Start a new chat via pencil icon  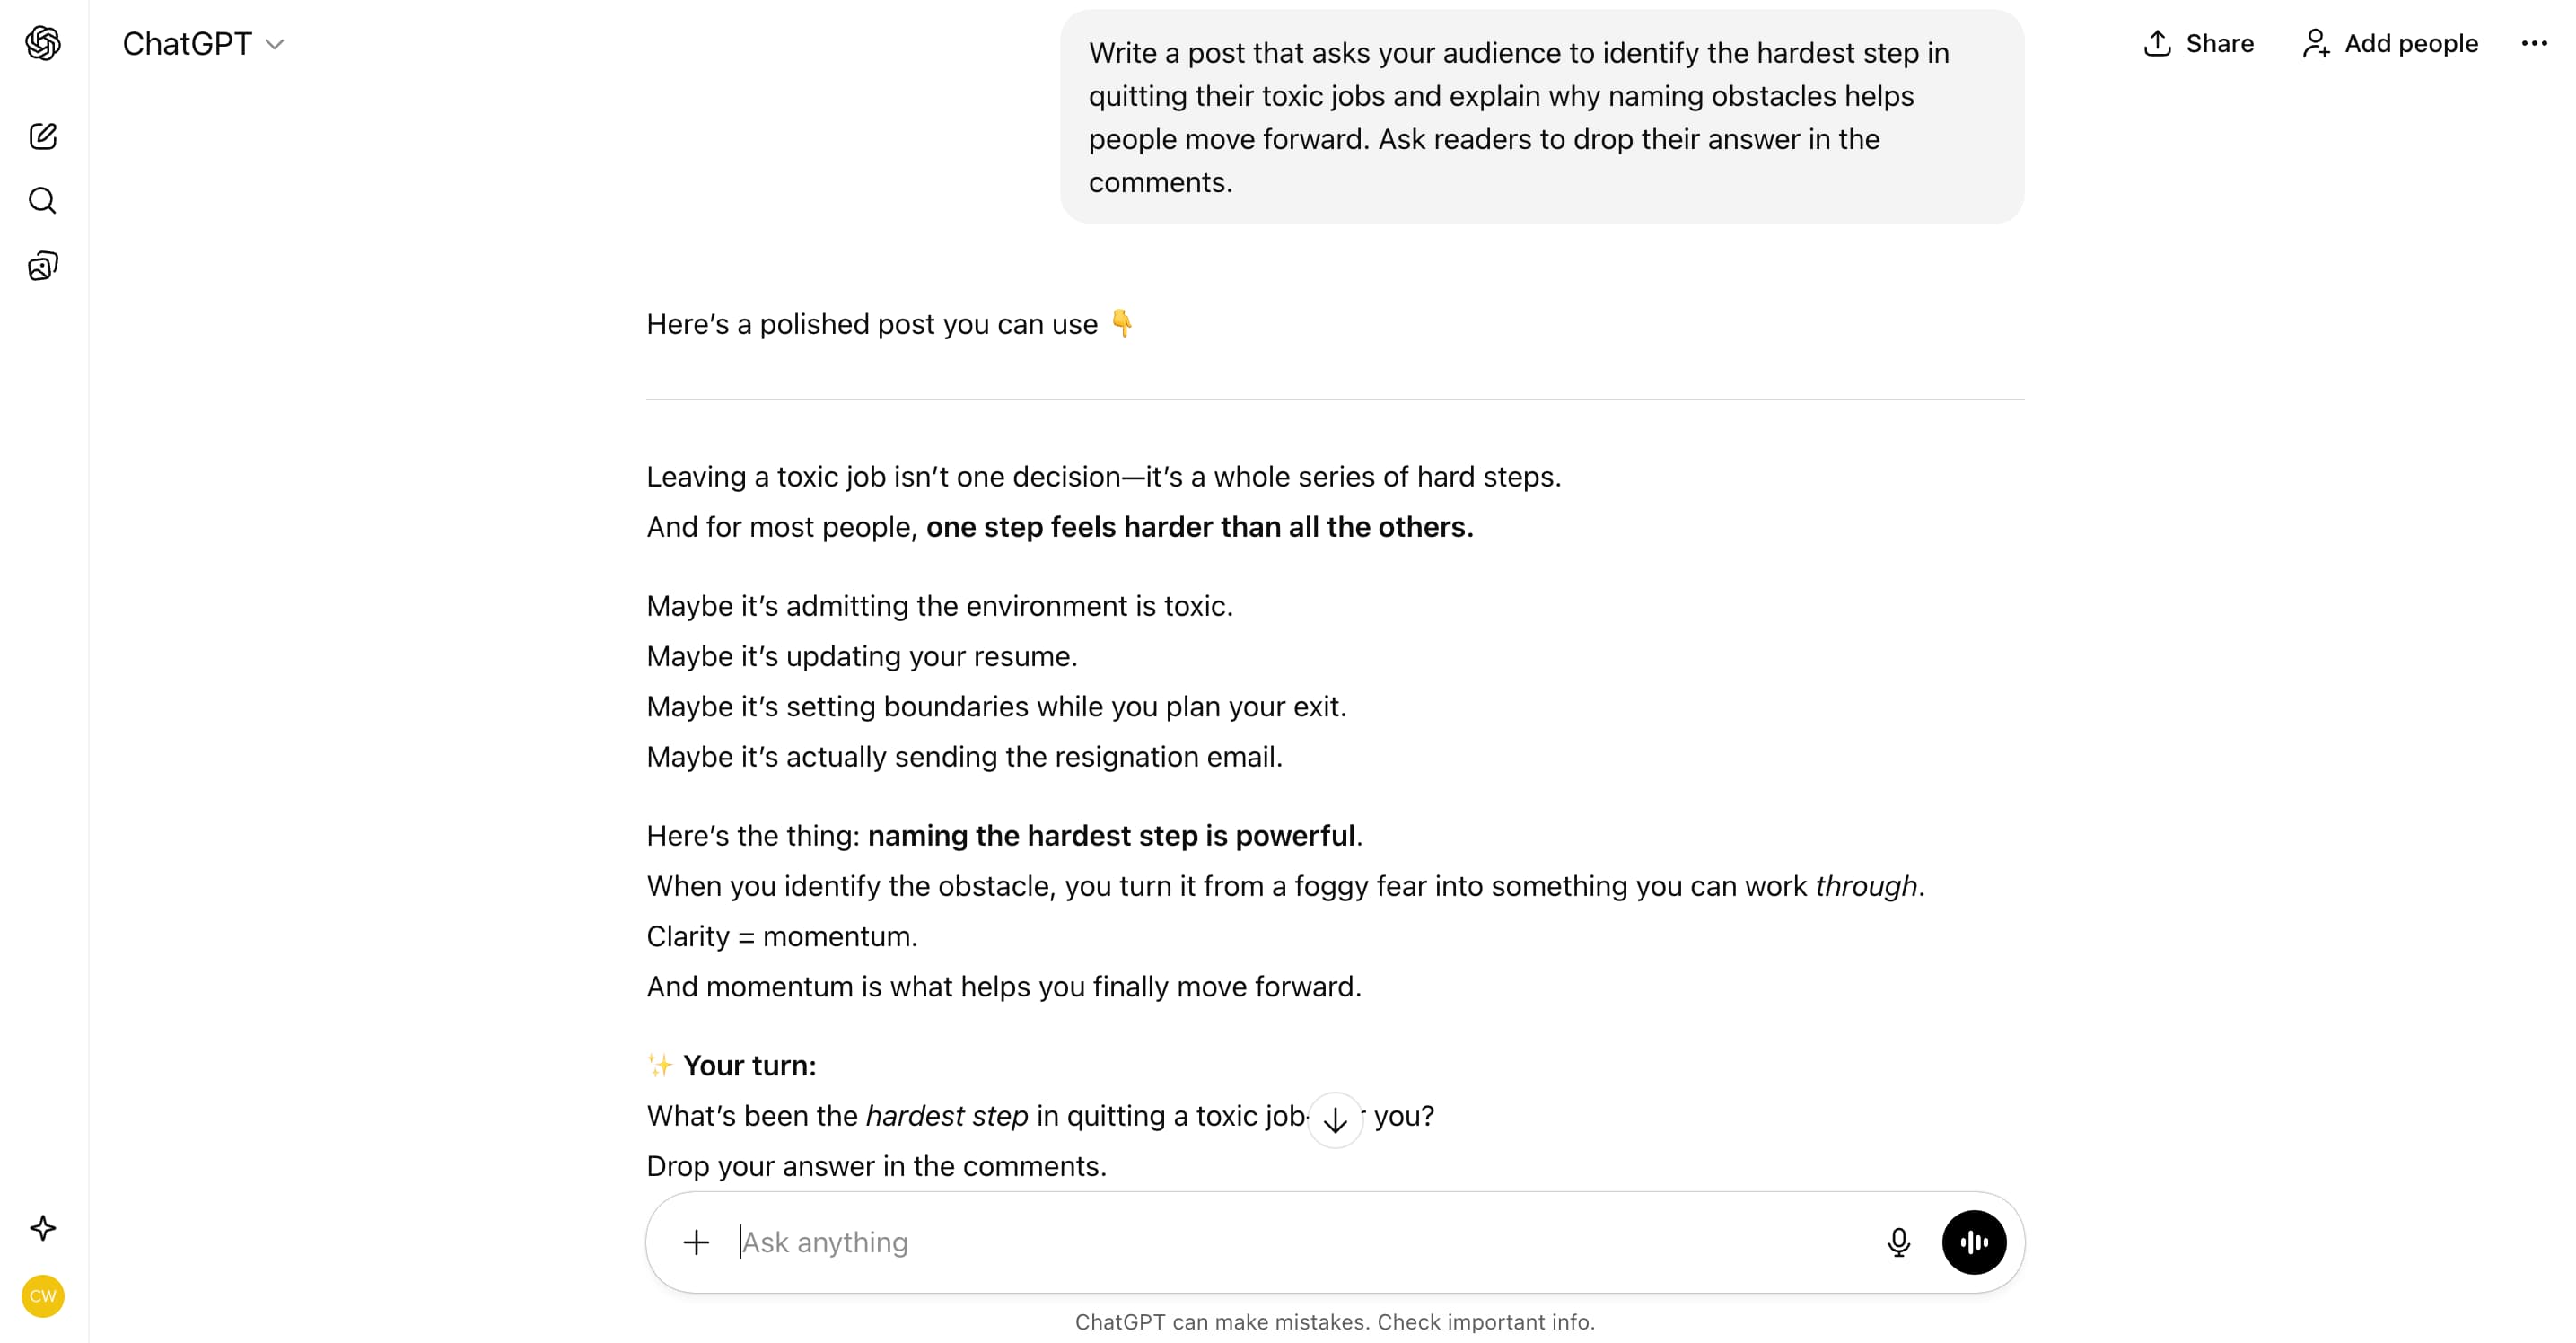(43, 136)
